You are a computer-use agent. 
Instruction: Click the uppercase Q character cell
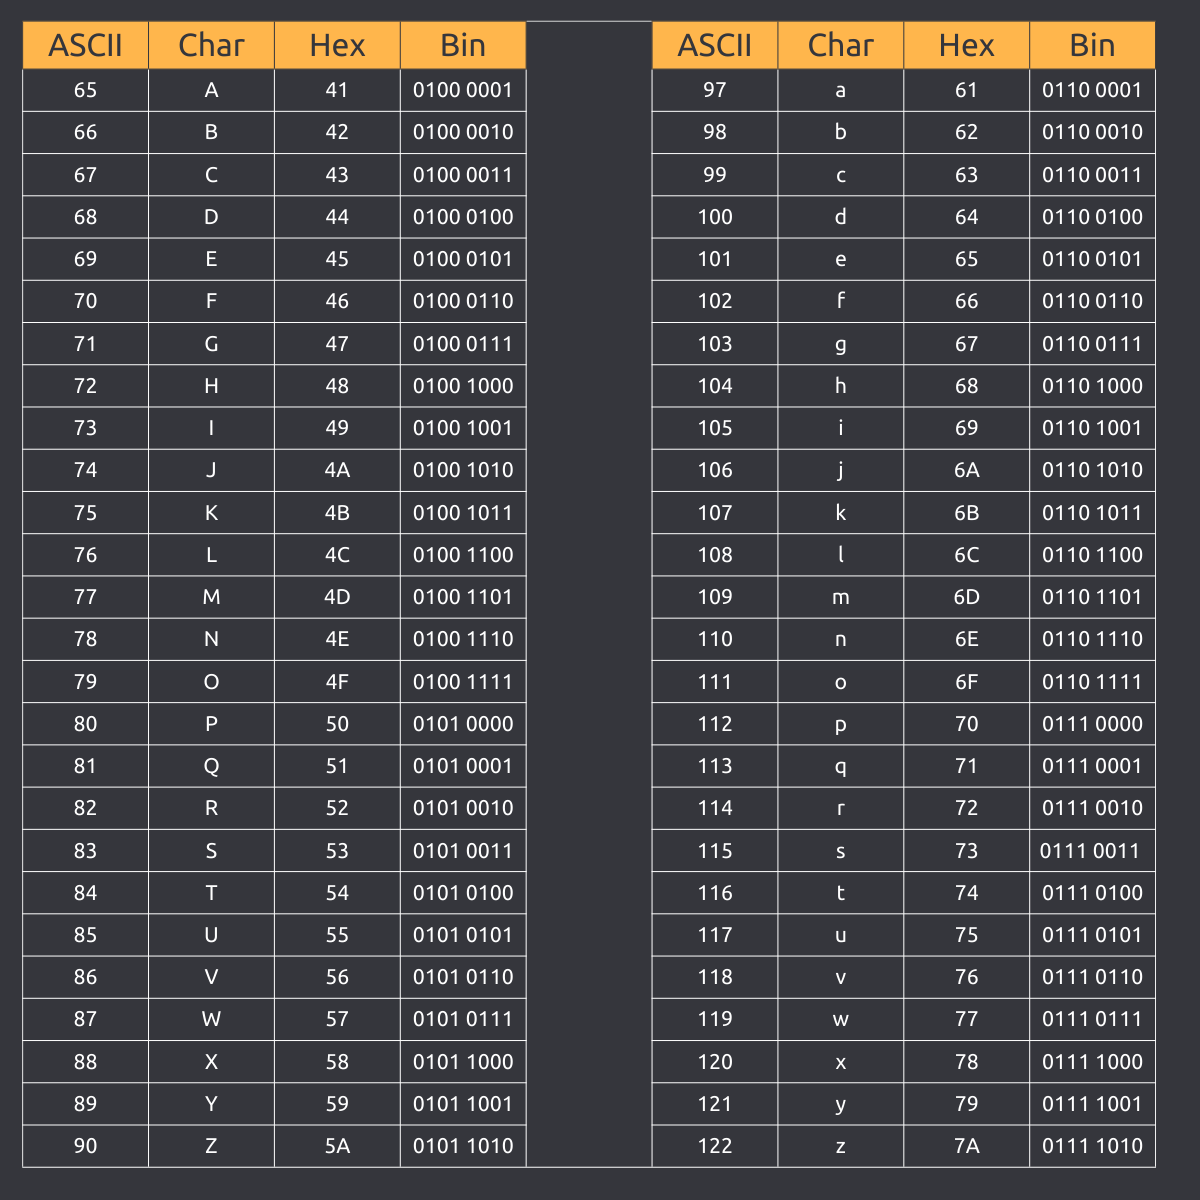tap(211, 766)
